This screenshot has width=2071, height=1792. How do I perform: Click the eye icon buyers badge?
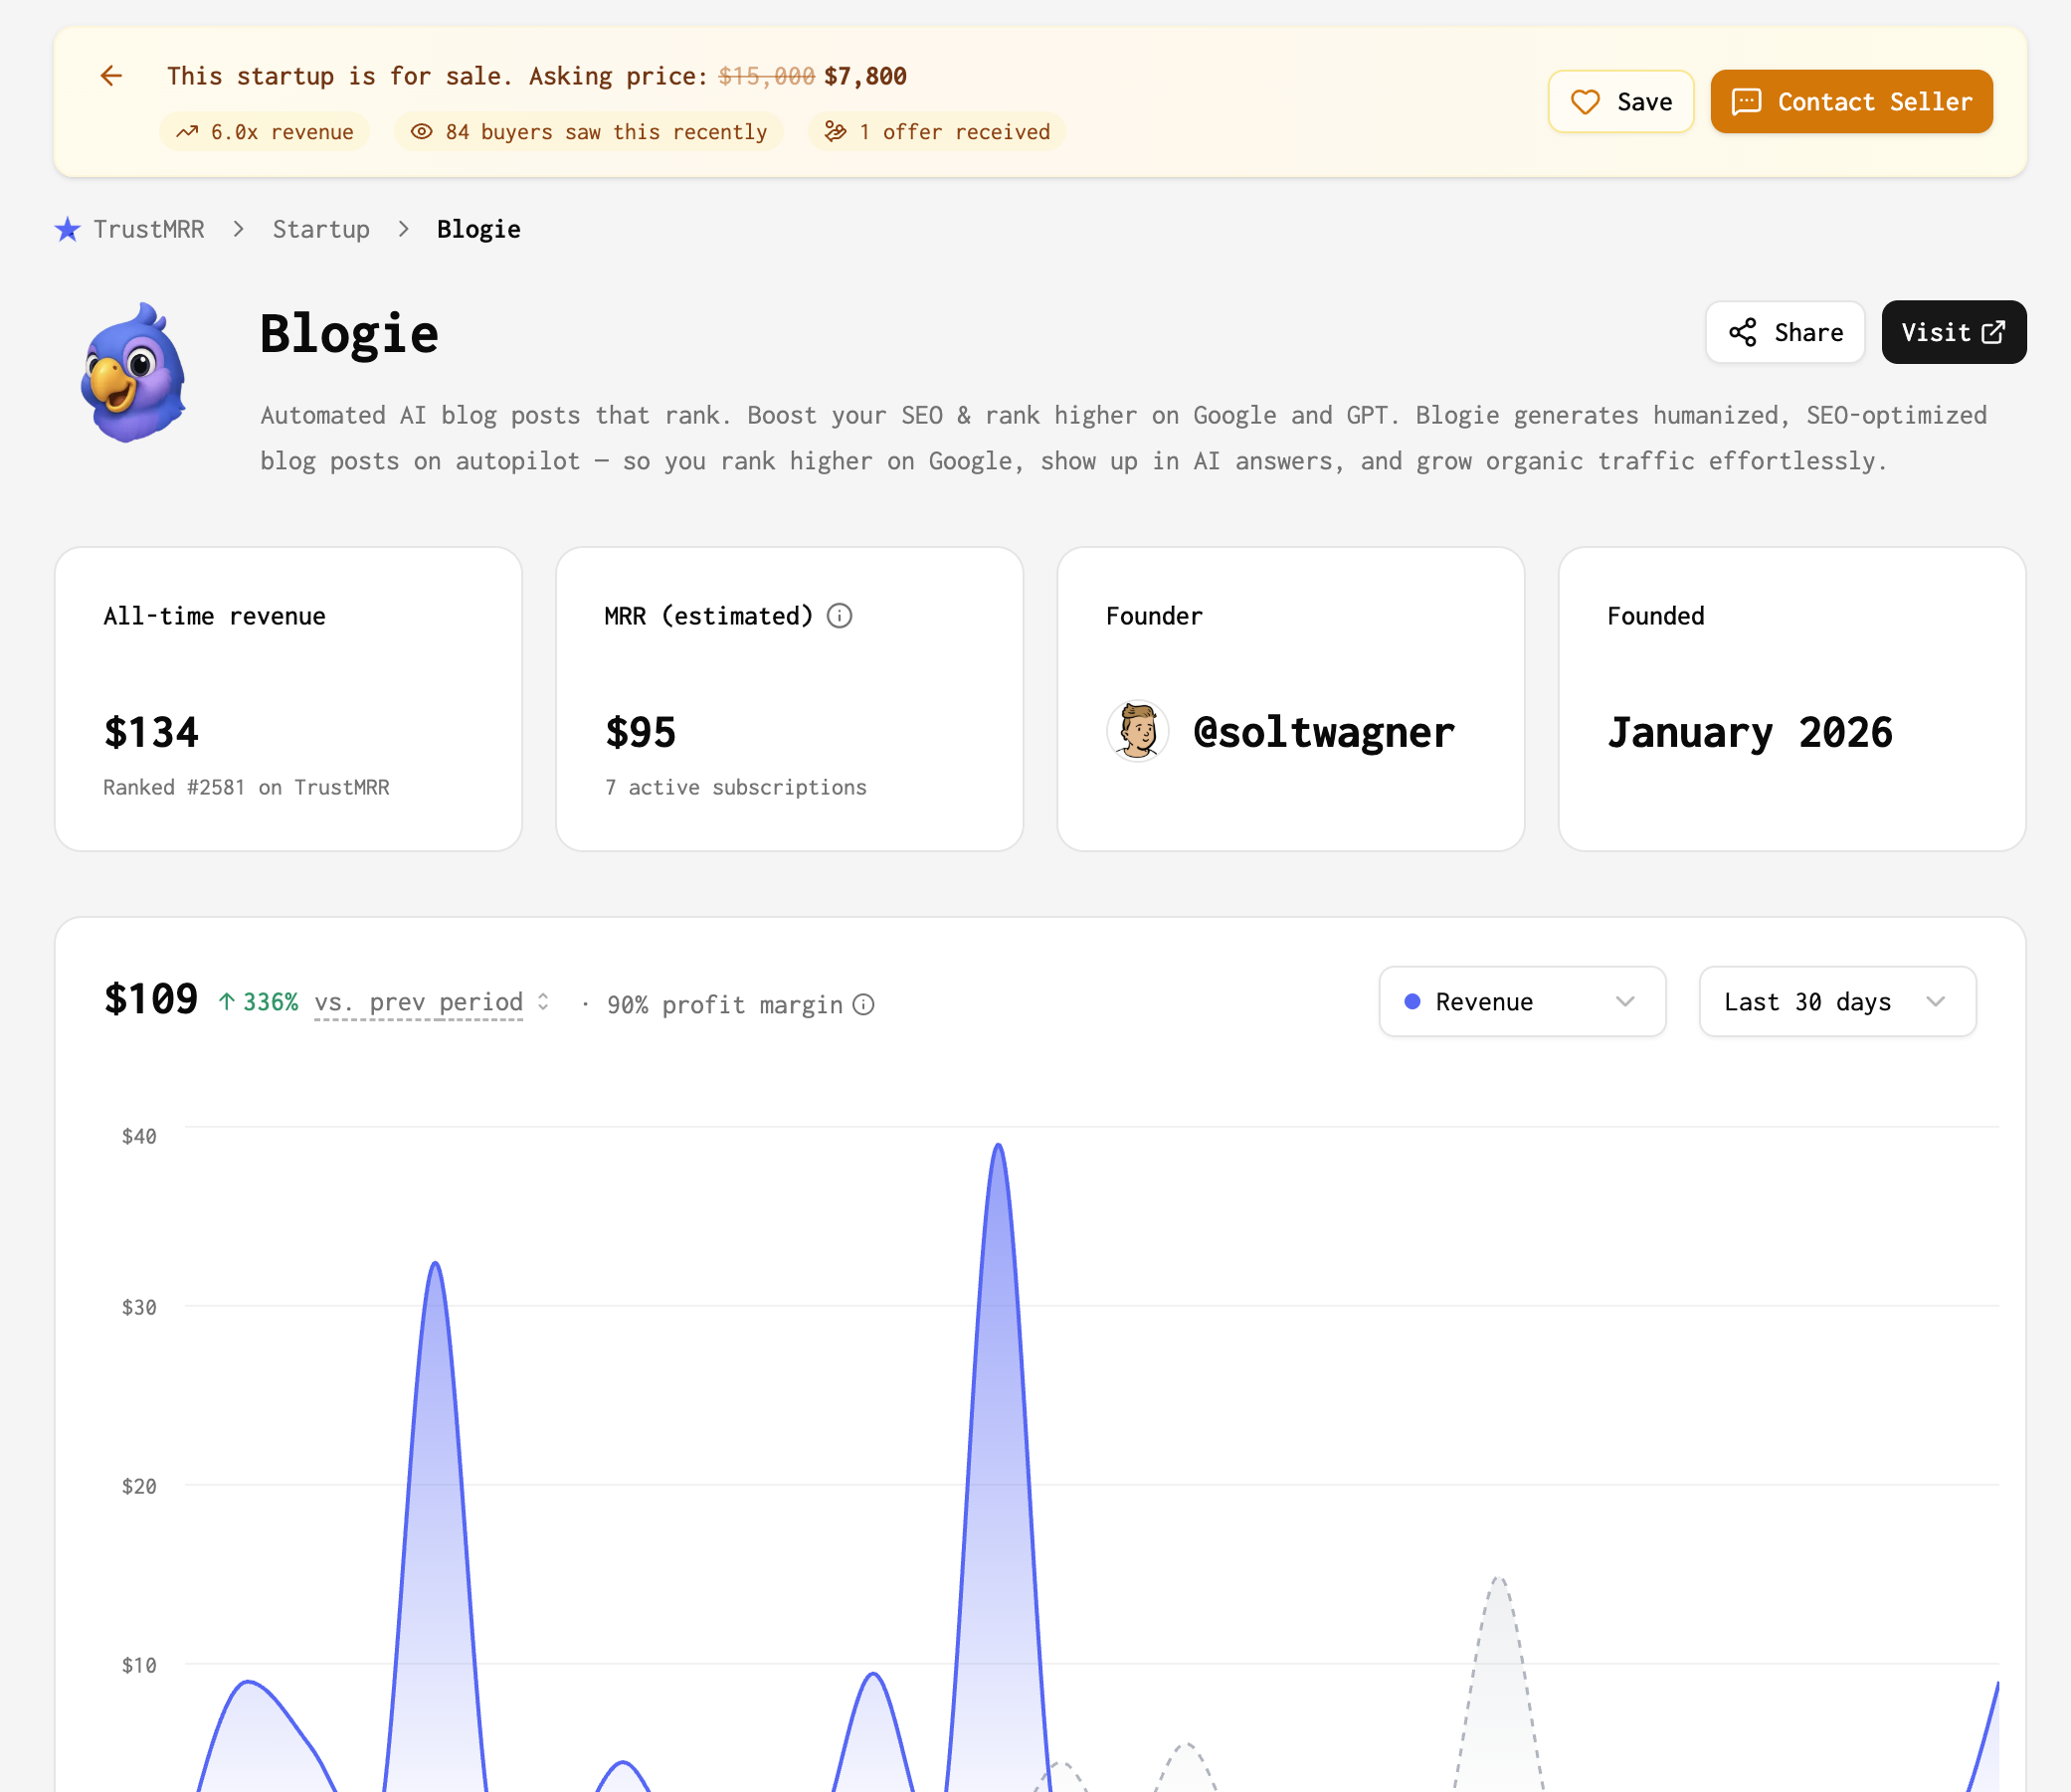422,132
